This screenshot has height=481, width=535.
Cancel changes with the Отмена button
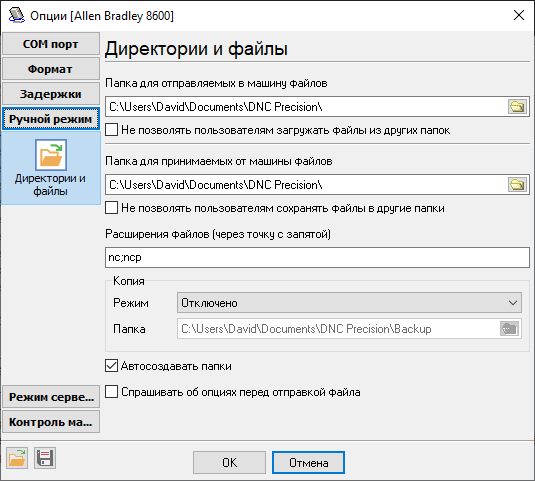coord(308,463)
